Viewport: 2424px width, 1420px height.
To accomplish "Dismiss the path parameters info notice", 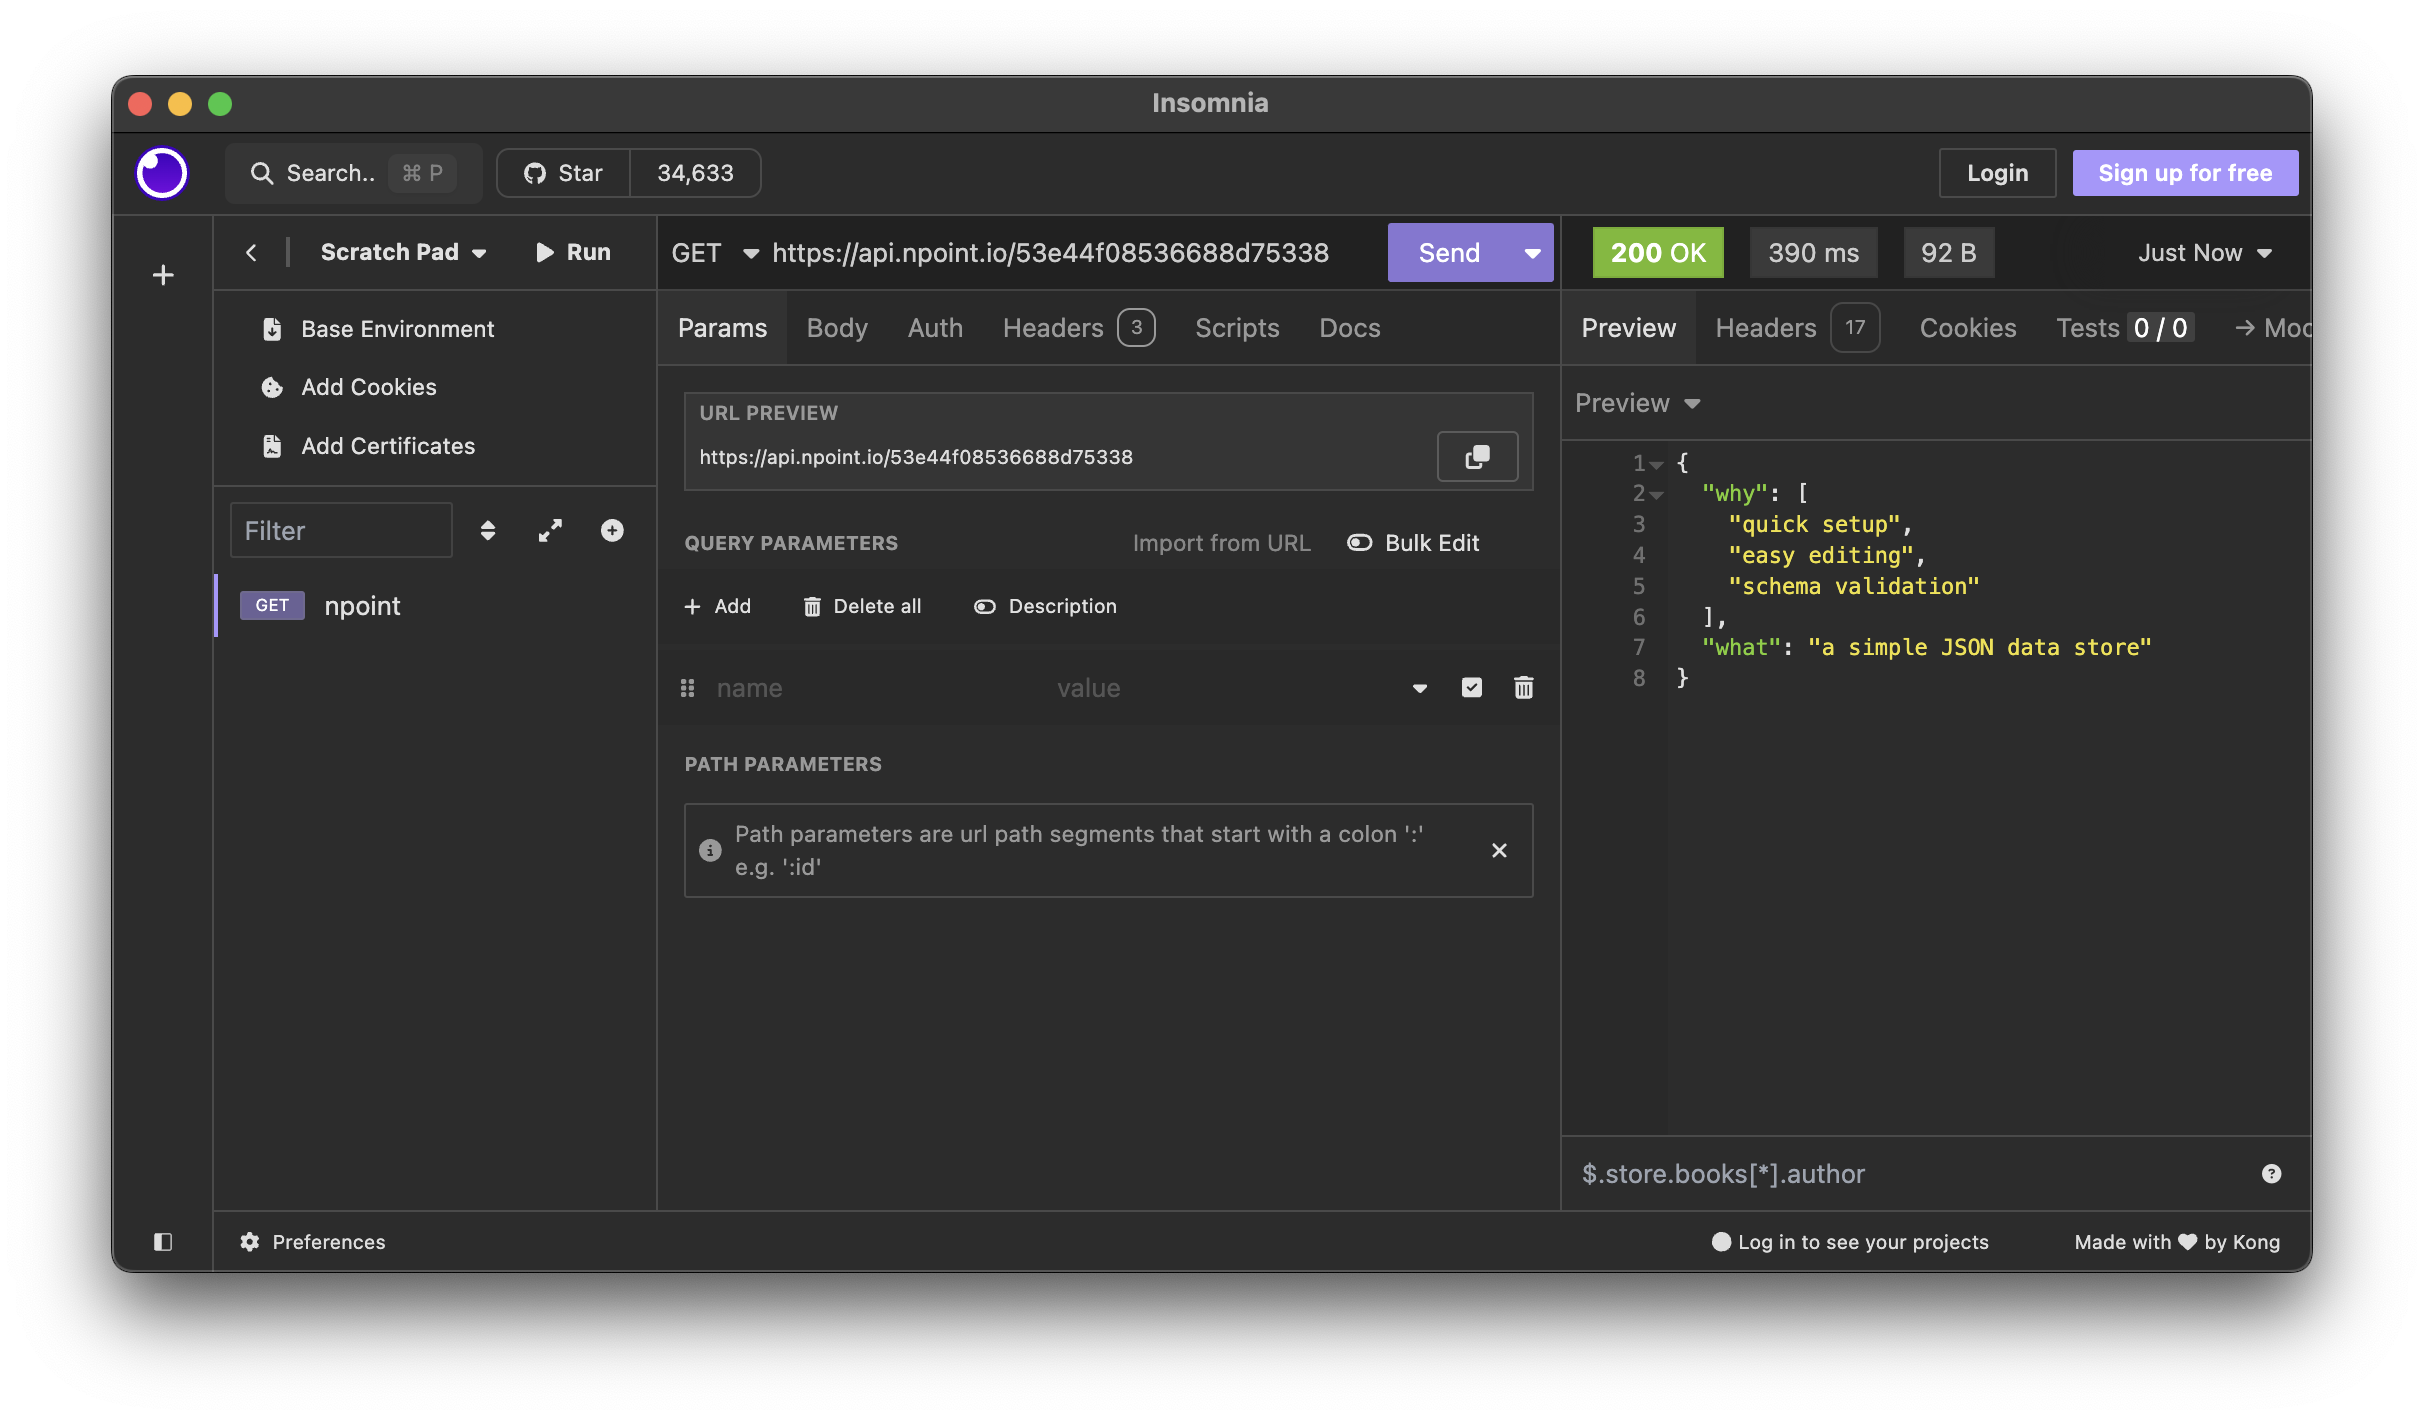I will point(1499,850).
